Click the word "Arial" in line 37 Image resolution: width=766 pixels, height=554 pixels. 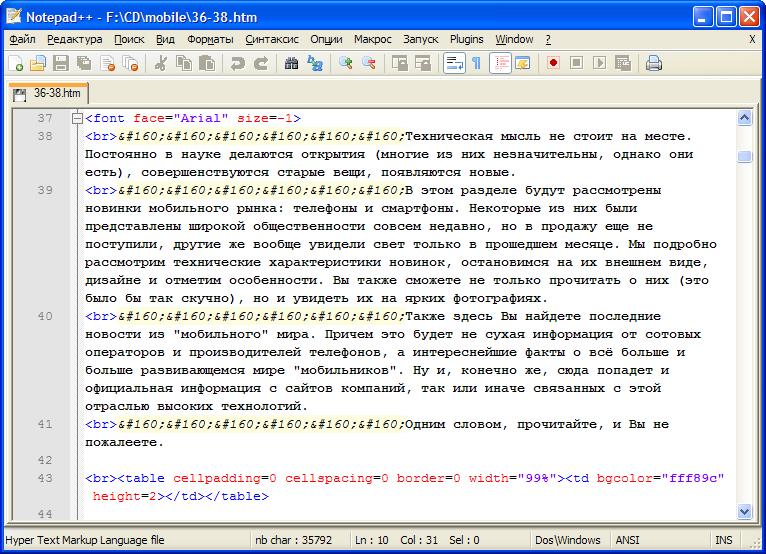pyautogui.click(x=201, y=118)
